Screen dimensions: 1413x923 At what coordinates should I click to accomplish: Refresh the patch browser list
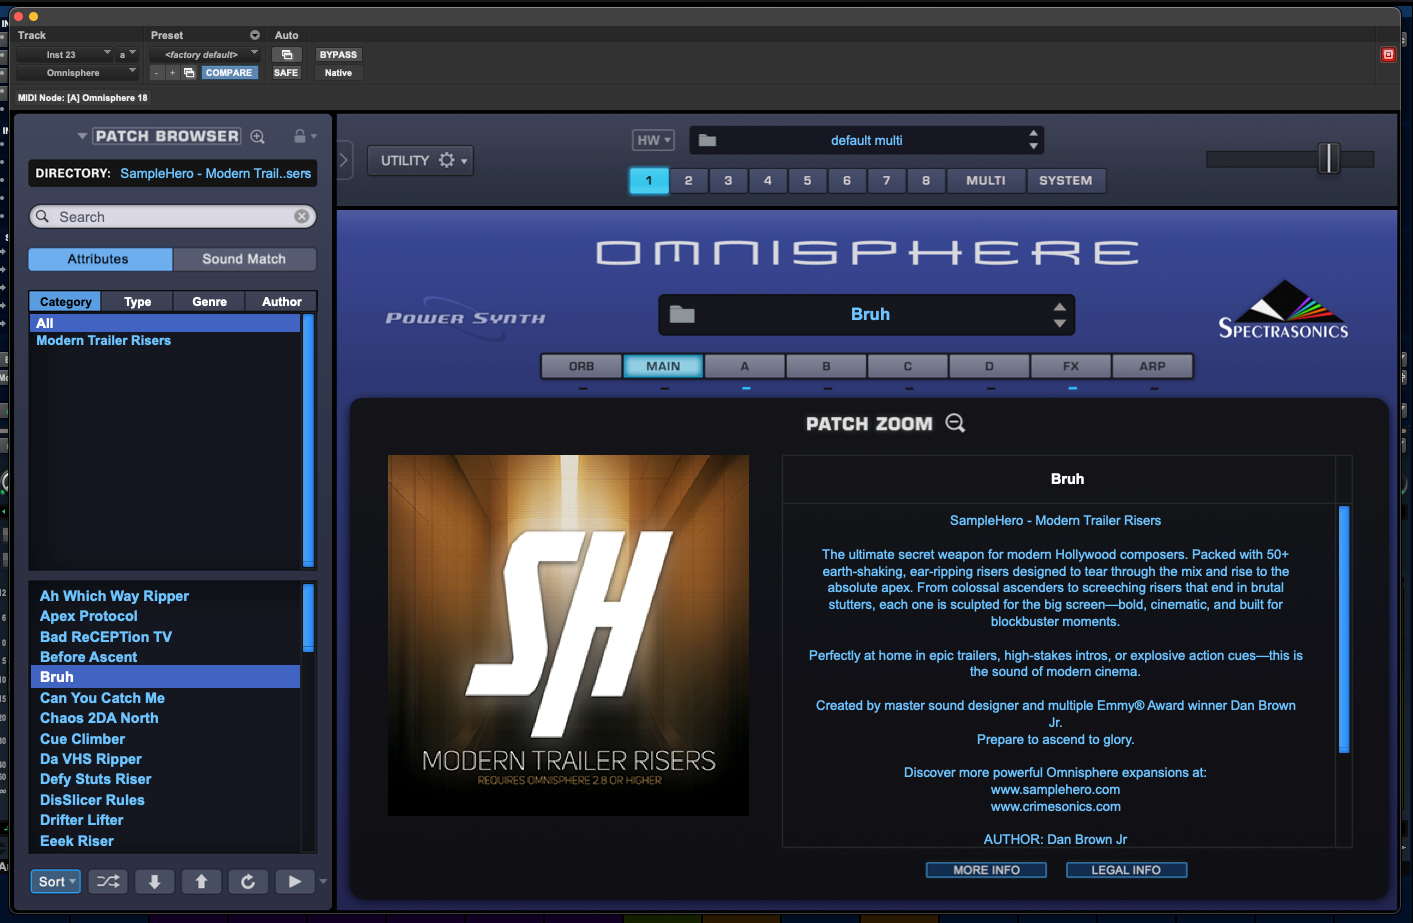tap(248, 881)
